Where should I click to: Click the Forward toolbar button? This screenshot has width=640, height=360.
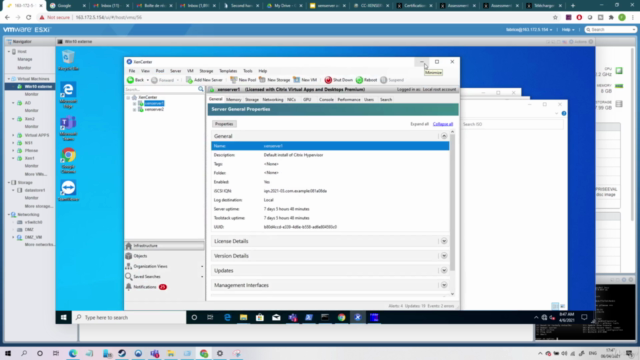[163, 80]
